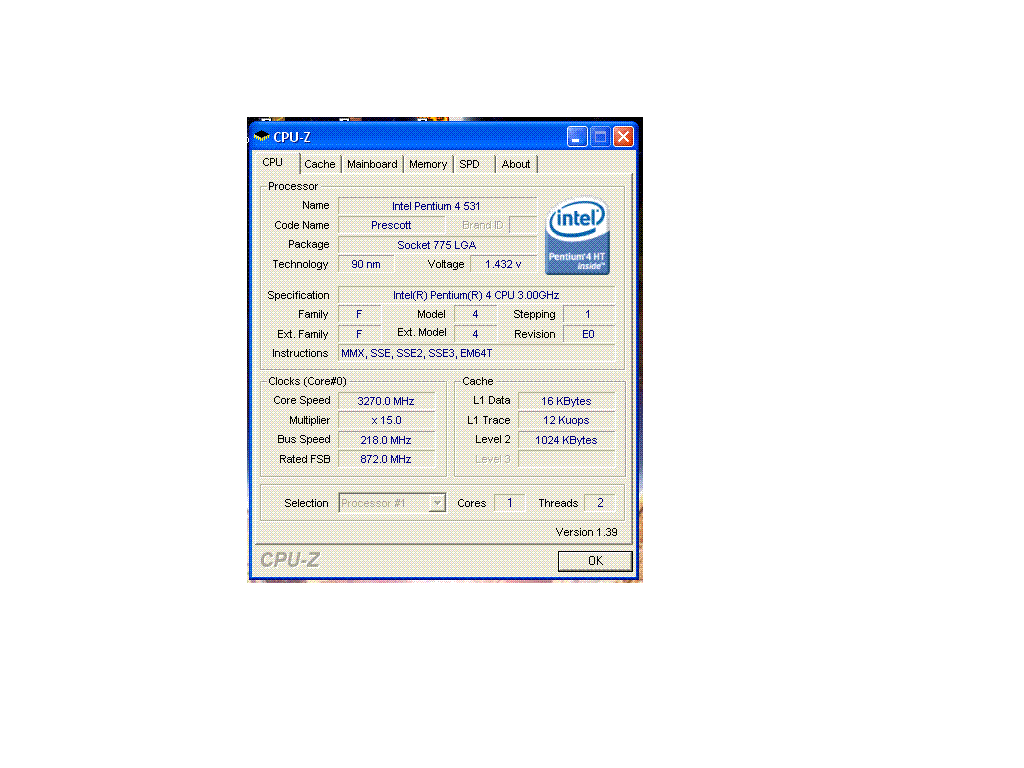
Task: Click the Revision value E0
Action: pyautogui.click(x=588, y=334)
